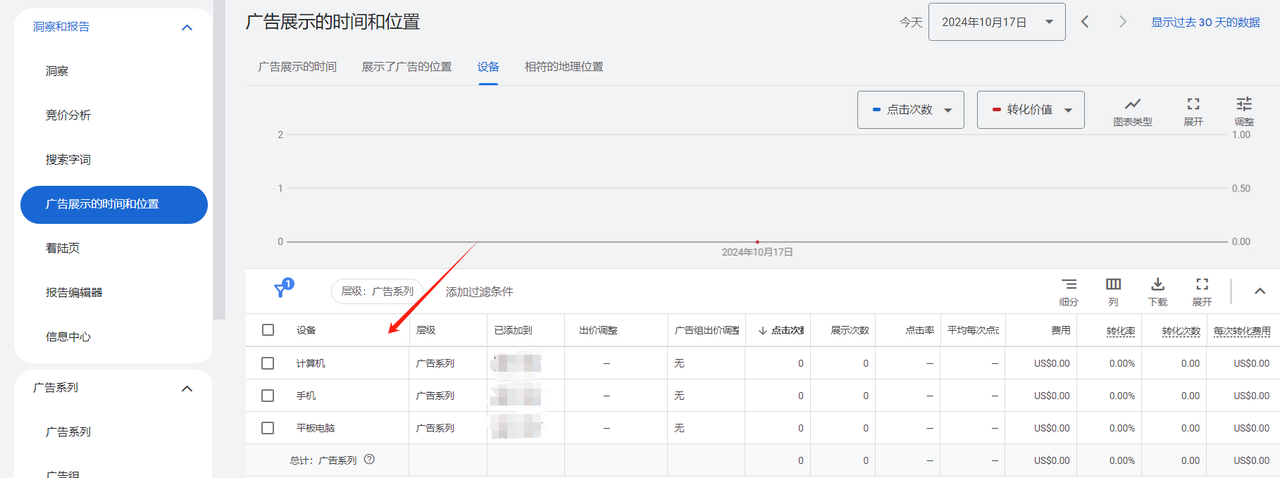
Task: Click the 层级：广告系列 filter chip
Action: (377, 291)
